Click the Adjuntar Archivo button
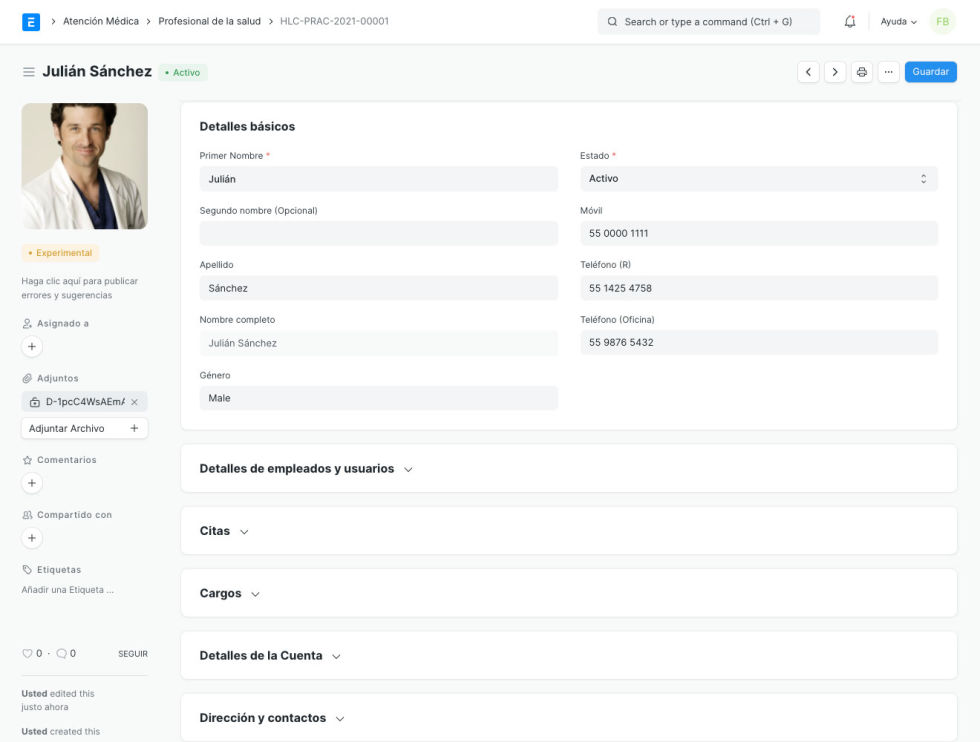980x742 pixels. tap(84, 428)
